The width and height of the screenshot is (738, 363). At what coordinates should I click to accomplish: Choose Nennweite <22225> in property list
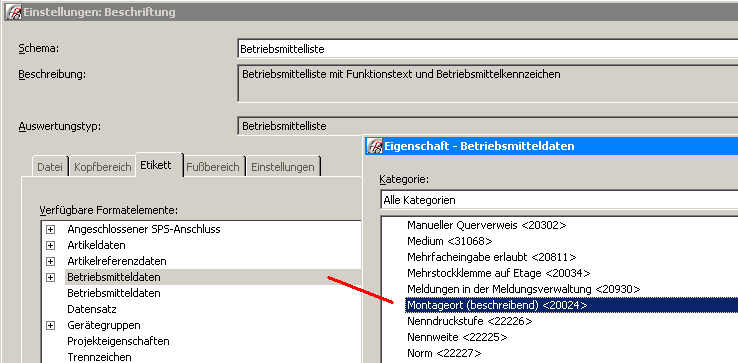(x=457, y=337)
